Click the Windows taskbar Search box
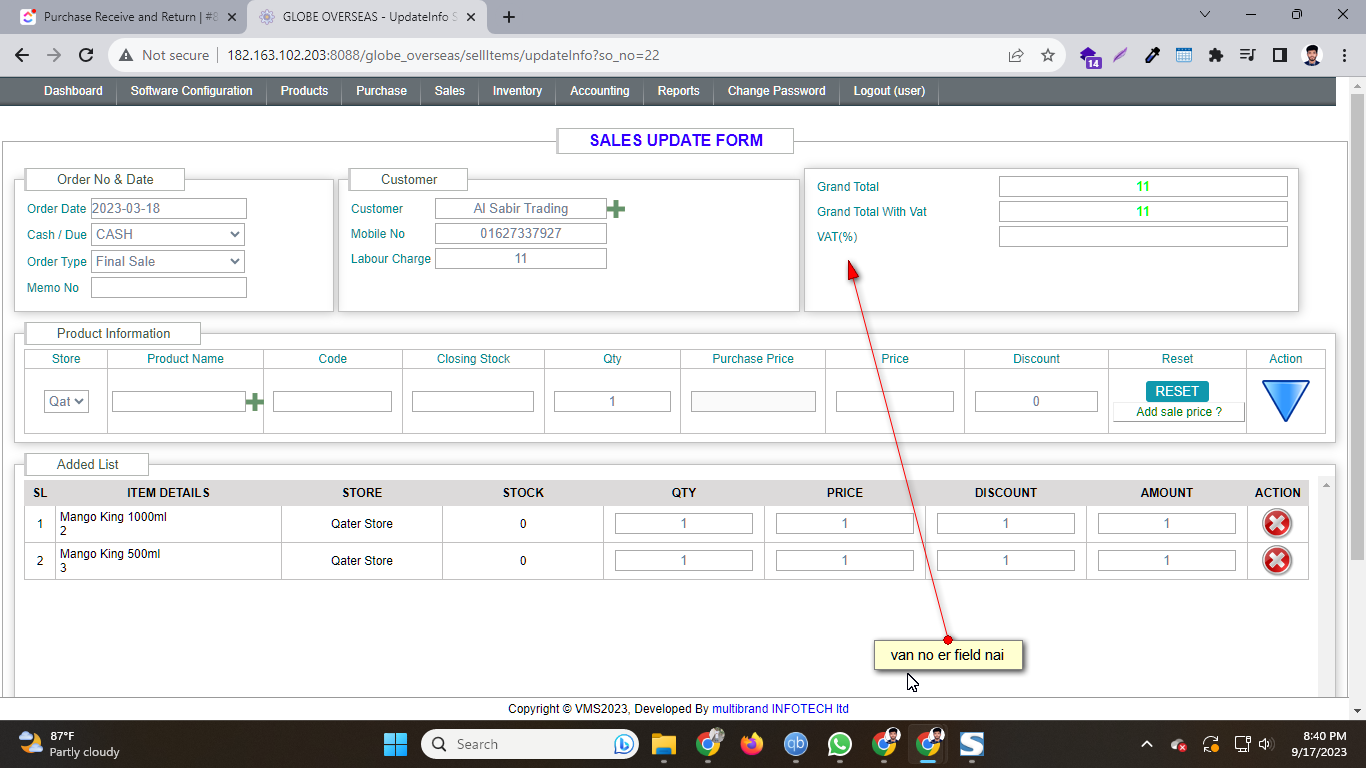 531,744
